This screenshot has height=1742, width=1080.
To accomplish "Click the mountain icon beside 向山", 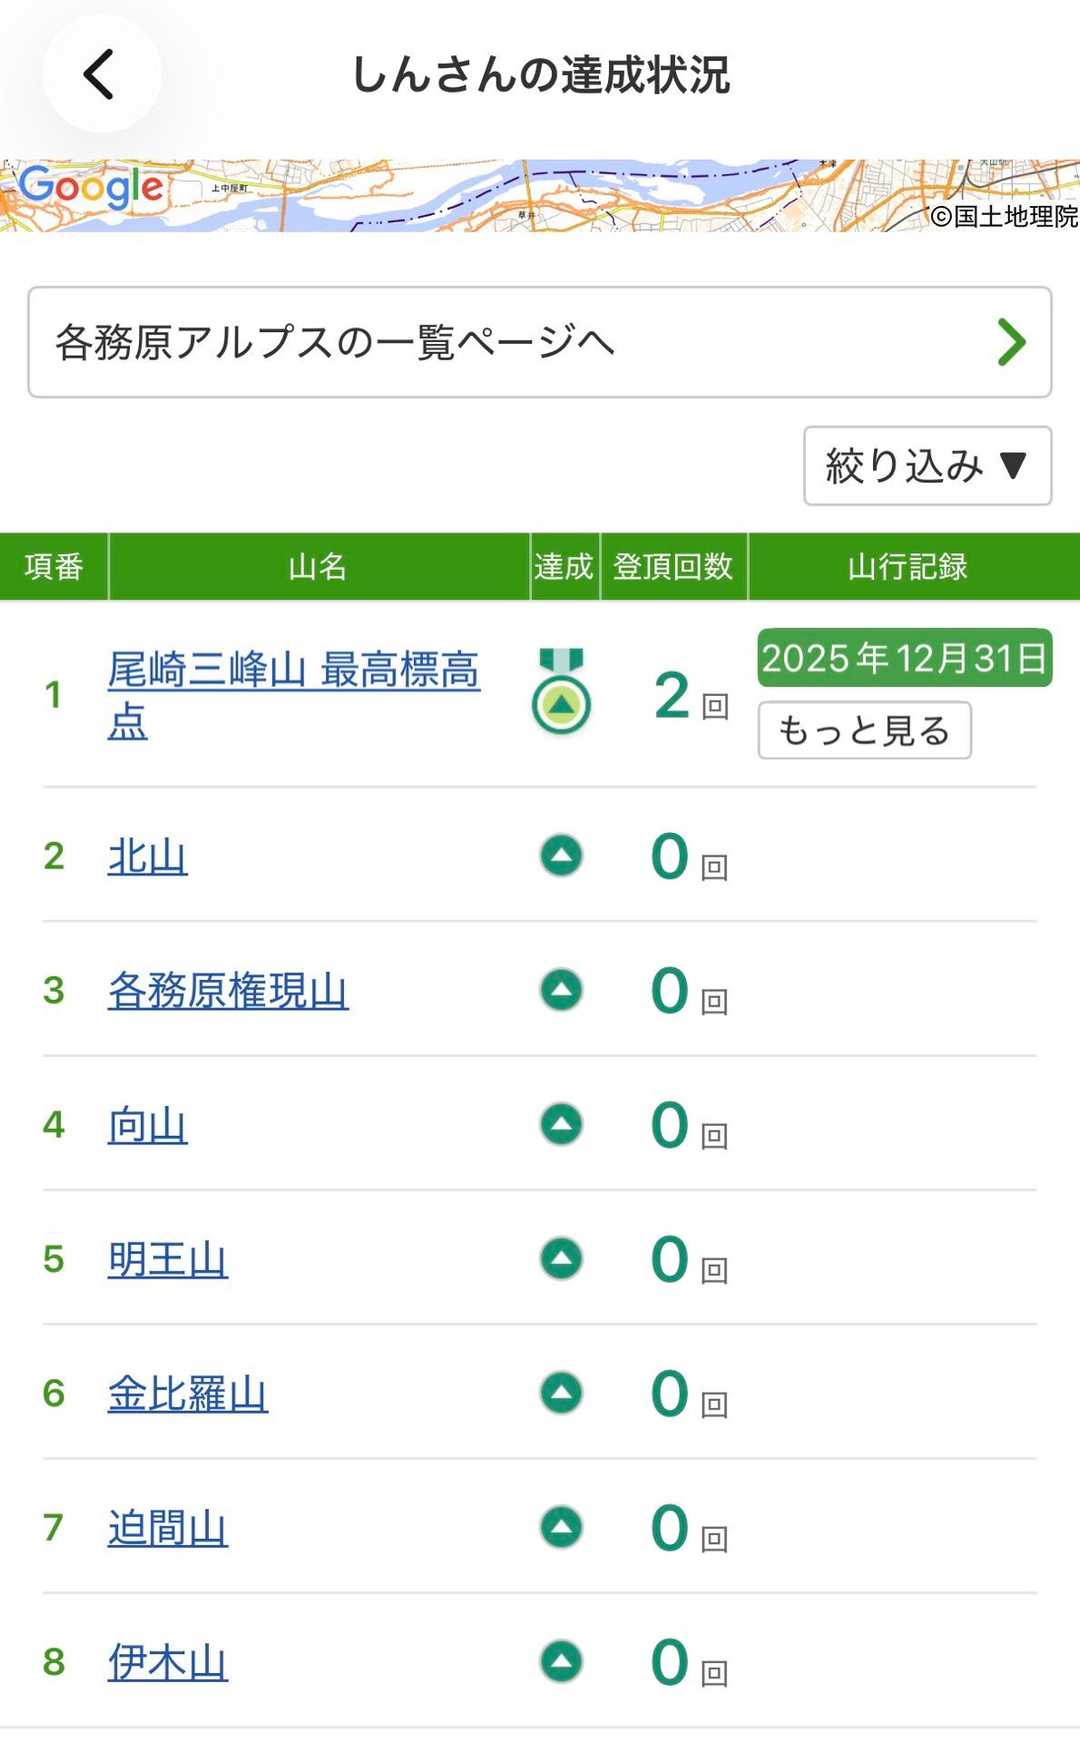I will pyautogui.click(x=561, y=1124).
